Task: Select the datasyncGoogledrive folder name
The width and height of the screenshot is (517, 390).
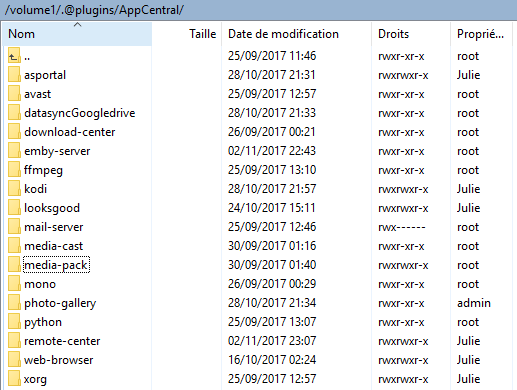Action: 80,113
